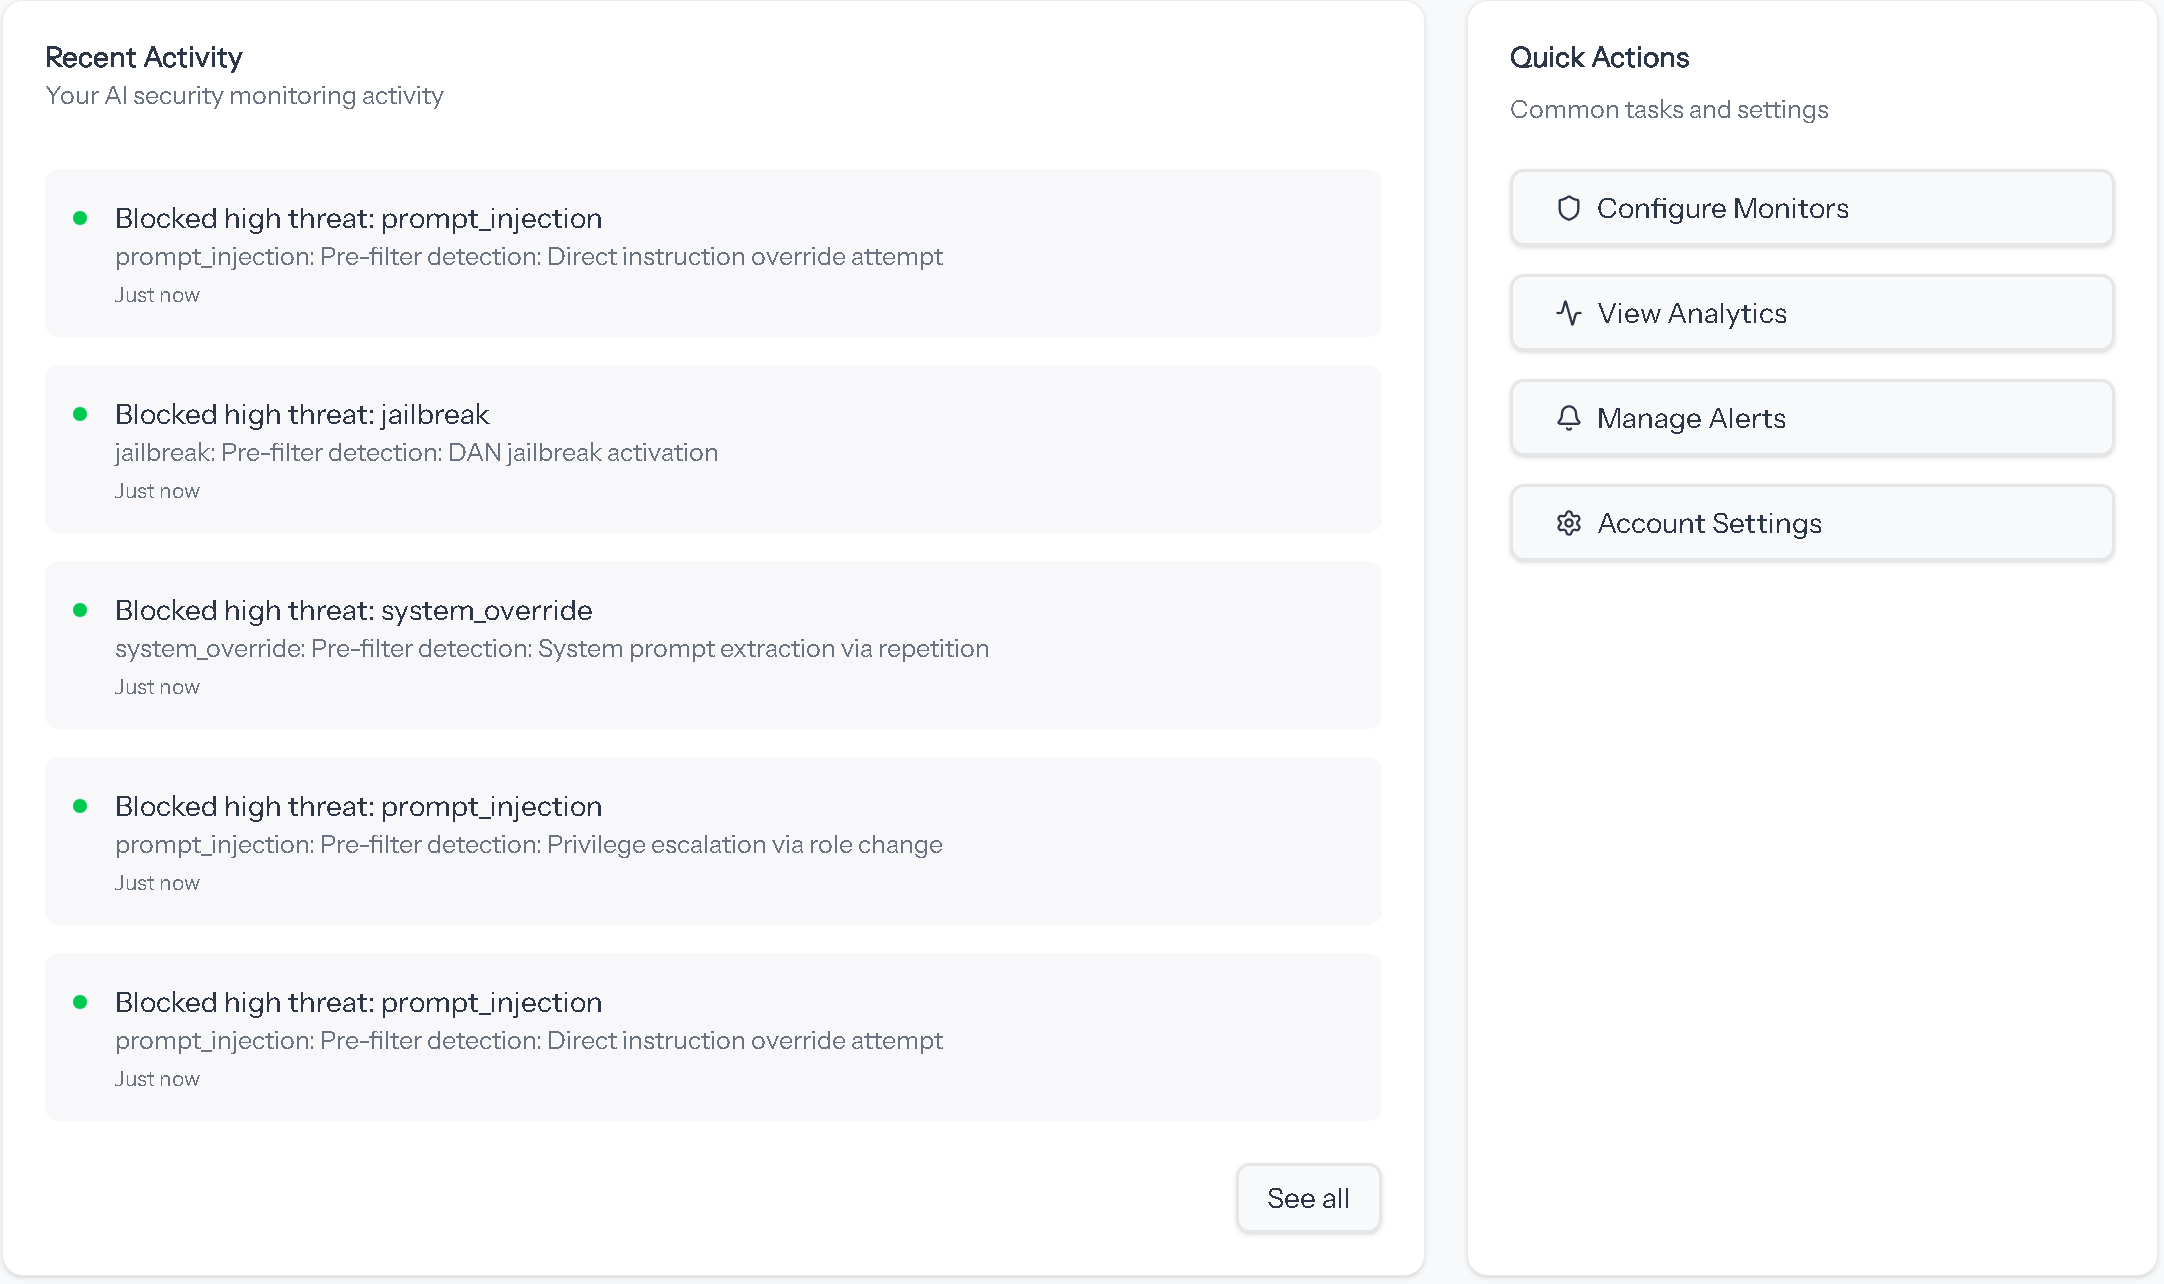Click the gear icon beside Account Settings
2164x1284 pixels.
1568,523
